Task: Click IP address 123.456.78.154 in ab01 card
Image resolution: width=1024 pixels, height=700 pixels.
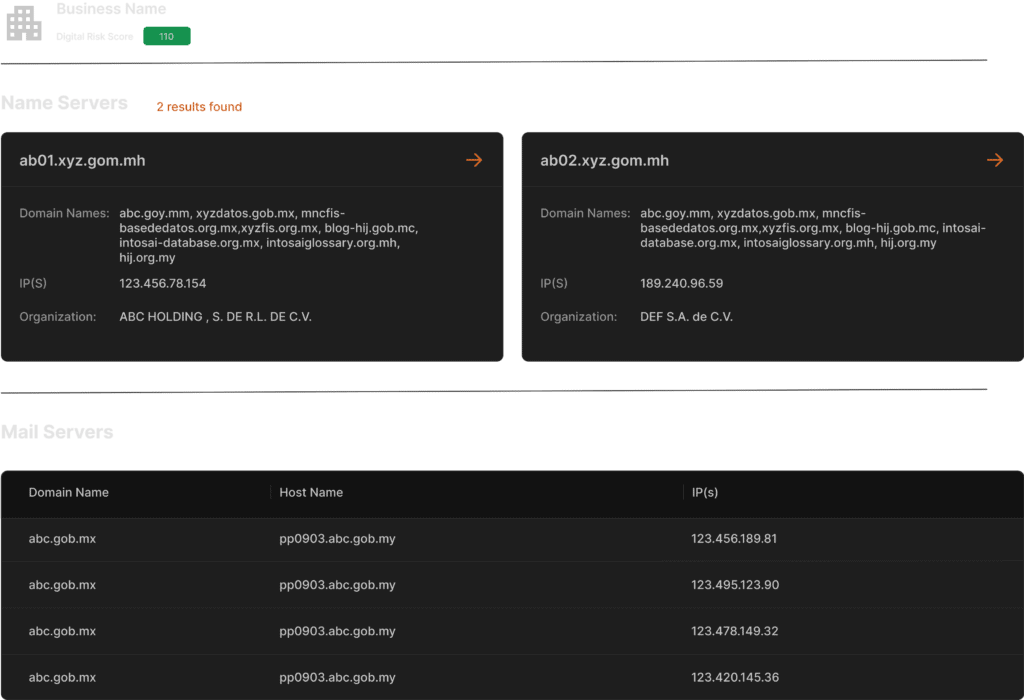Action: pyautogui.click(x=162, y=284)
